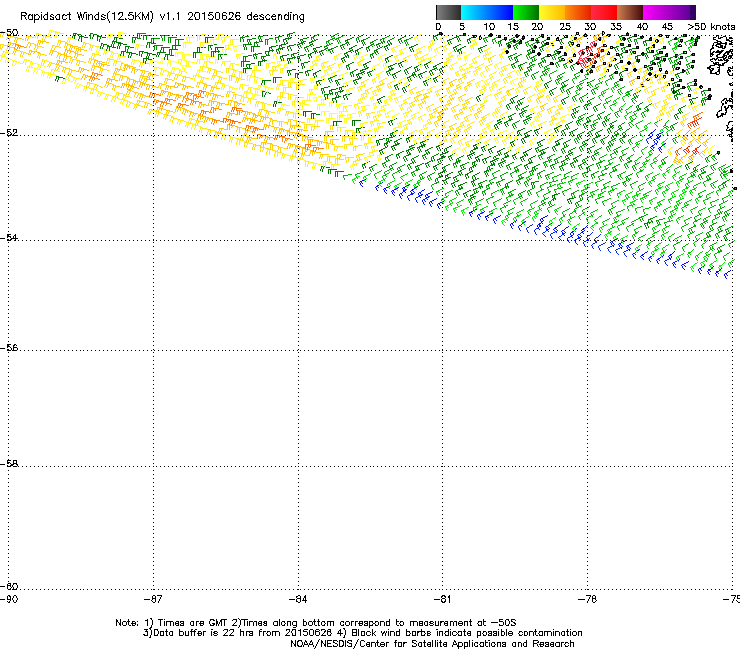
Task: Click the '-50' latitude axis label
Action: (x=9, y=33)
